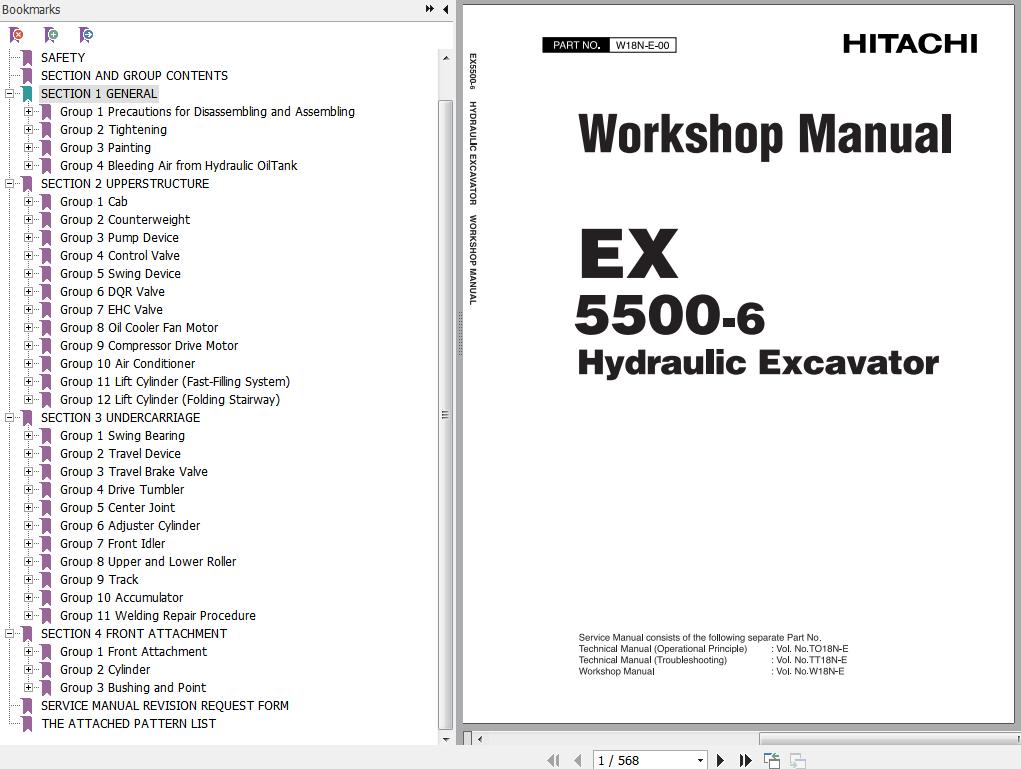
Task: Collapse the SECTION 2 UPPERSTRUCTURE tree node
Action: tap(10, 184)
